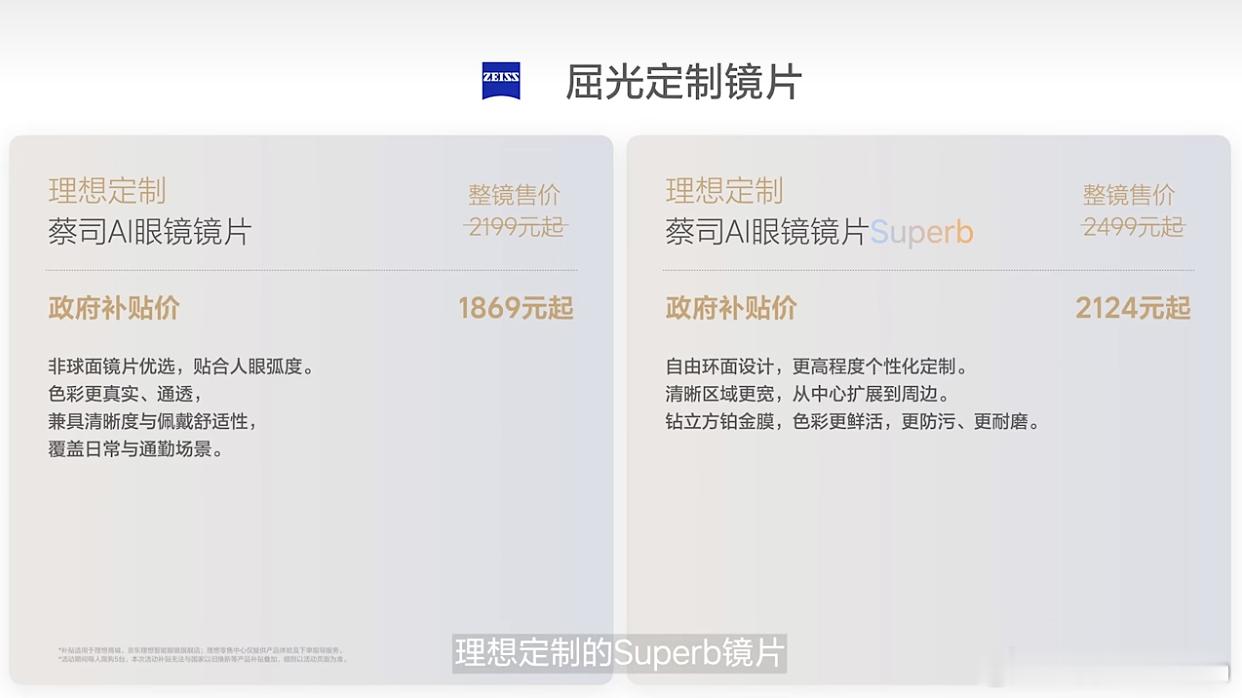This screenshot has height=698, width=1242.
Task: Click line '自由环面设计，更高程度个性化定制。'
Action: point(820,367)
